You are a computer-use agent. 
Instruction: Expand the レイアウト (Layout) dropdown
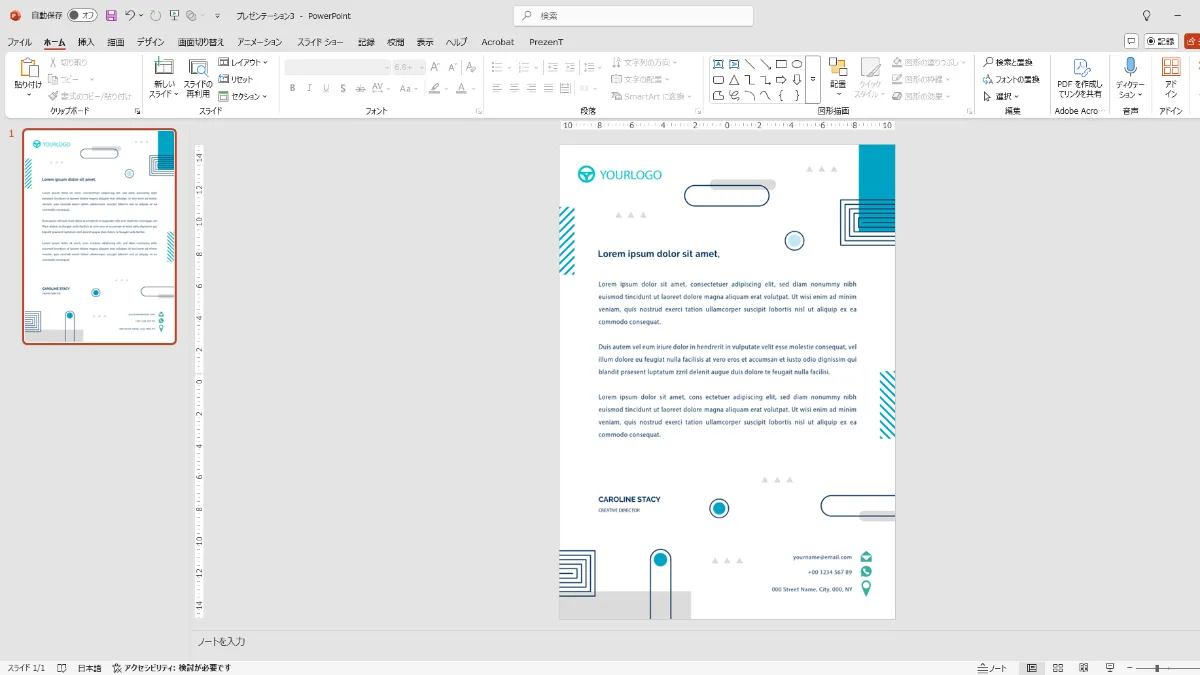click(243, 62)
